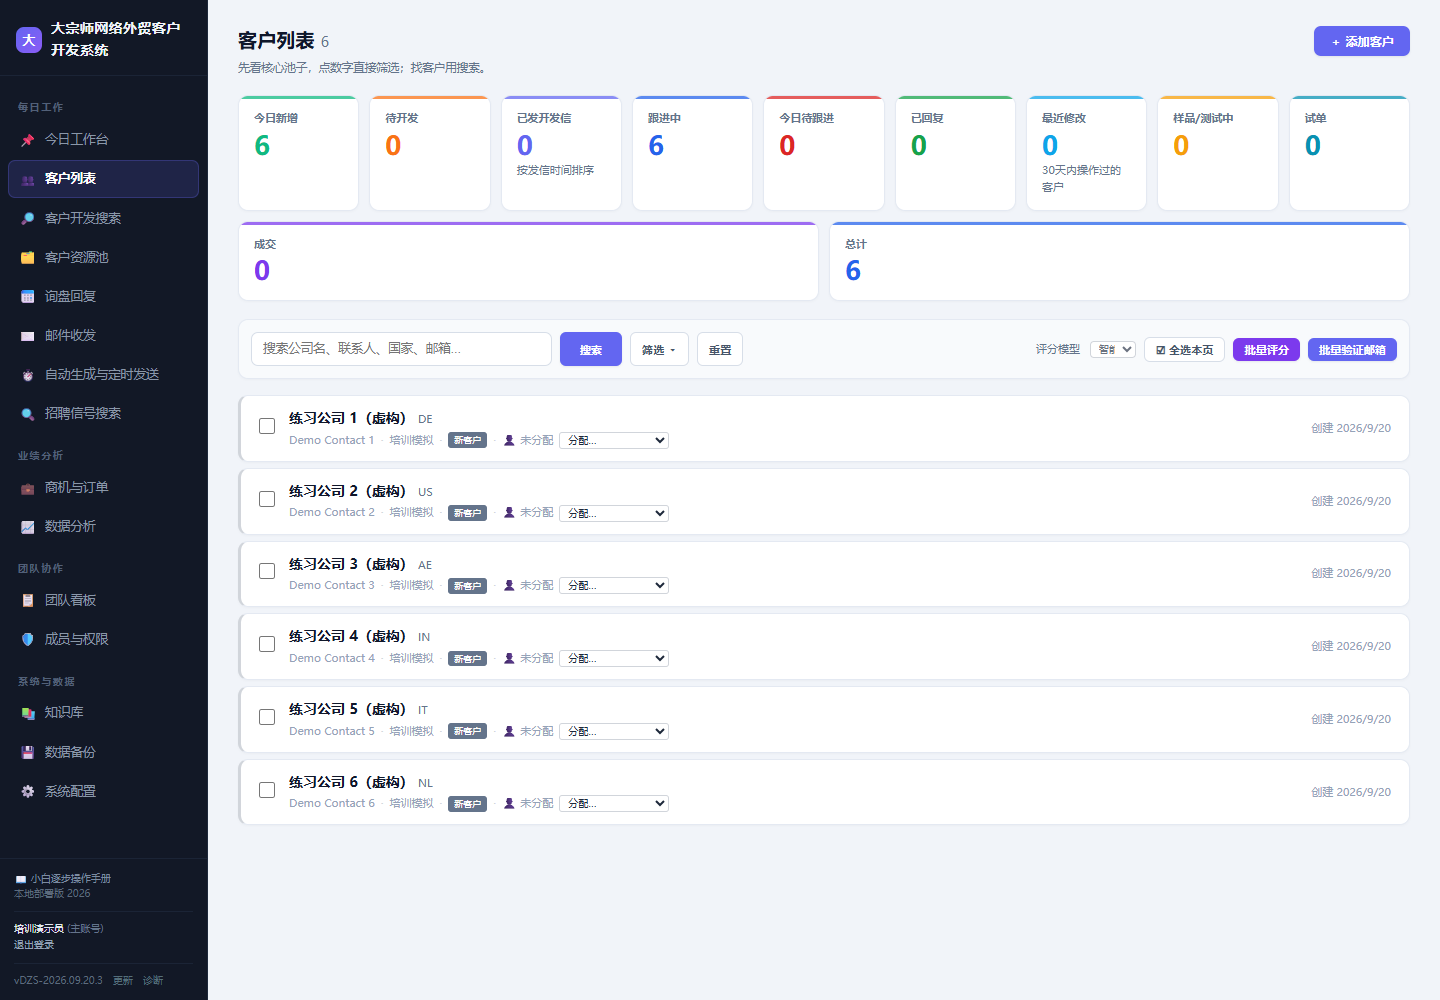The height and width of the screenshot is (1000, 1440).
Task: Click the 退出登录 link
Action: 34,945
